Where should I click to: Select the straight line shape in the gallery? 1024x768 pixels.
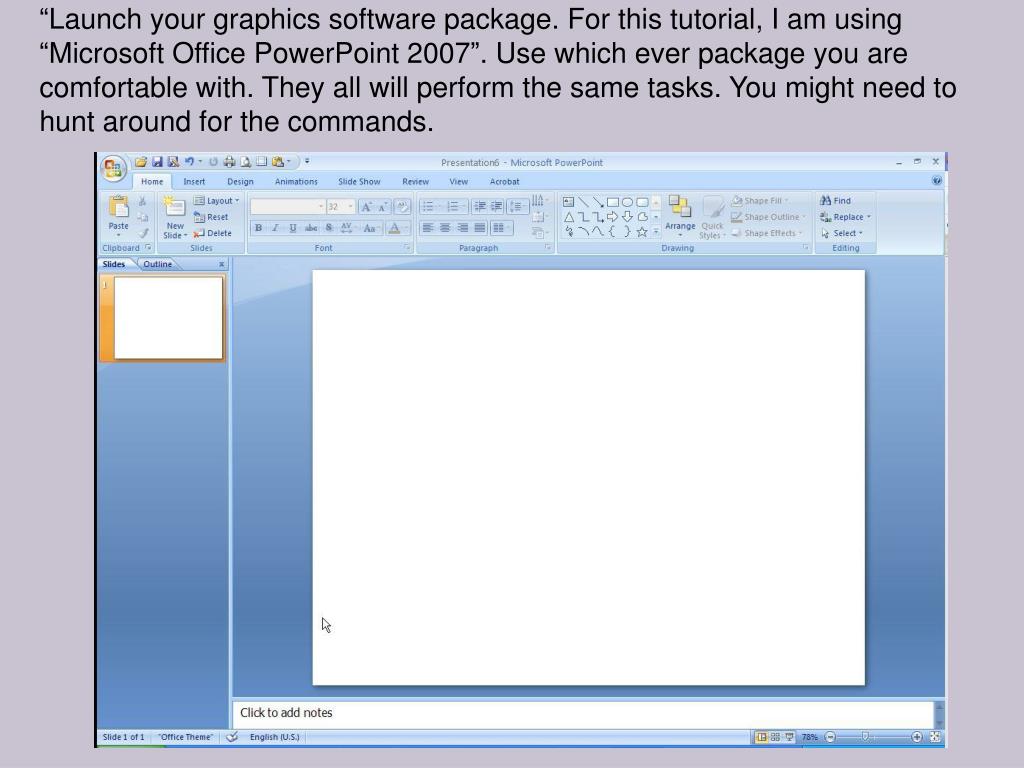pyautogui.click(x=583, y=202)
